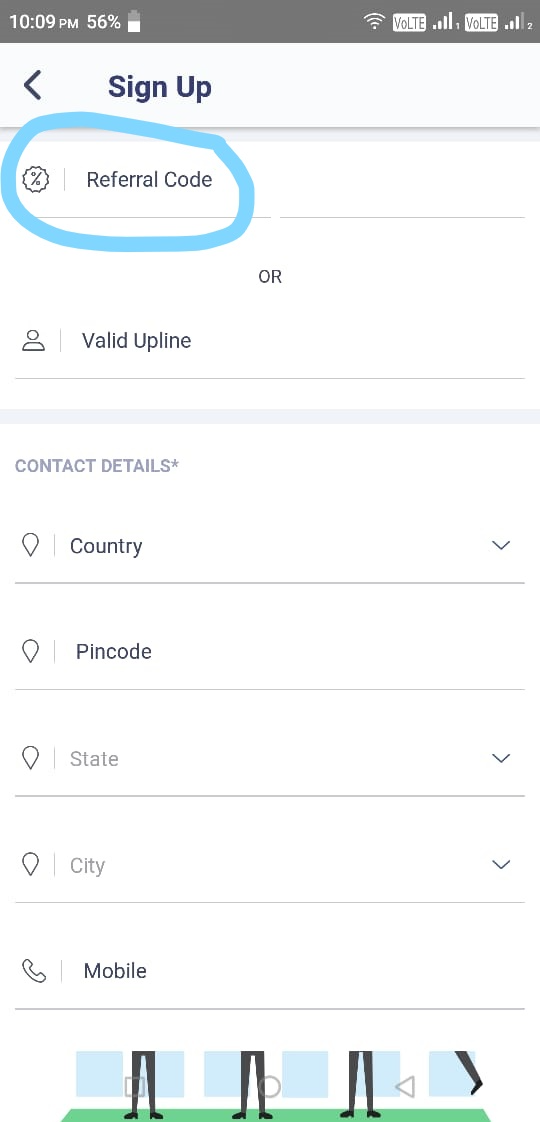Tap the location pin icon beside City
Viewport: 540px width, 1122px height.
[30, 864]
